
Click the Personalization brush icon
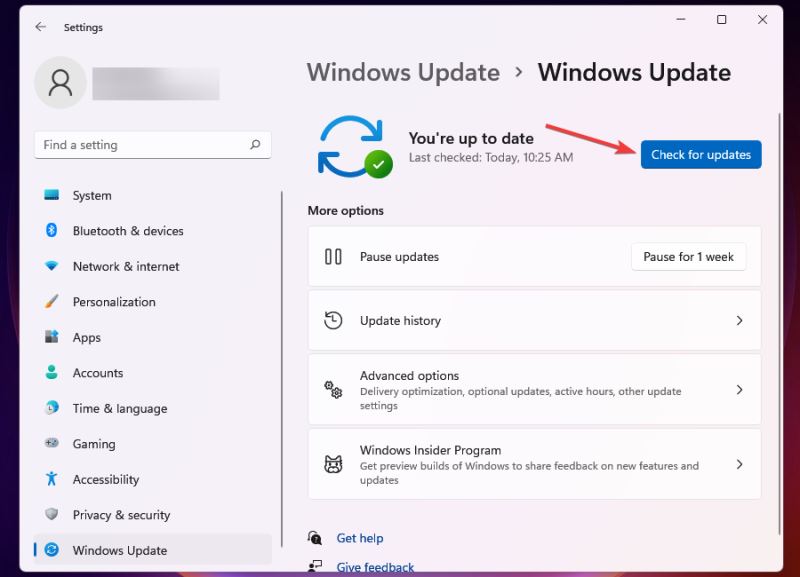[x=52, y=302]
